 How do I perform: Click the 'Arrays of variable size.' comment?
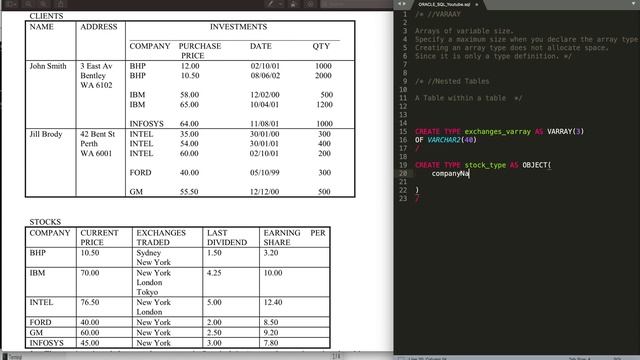pyautogui.click(x=464, y=31)
